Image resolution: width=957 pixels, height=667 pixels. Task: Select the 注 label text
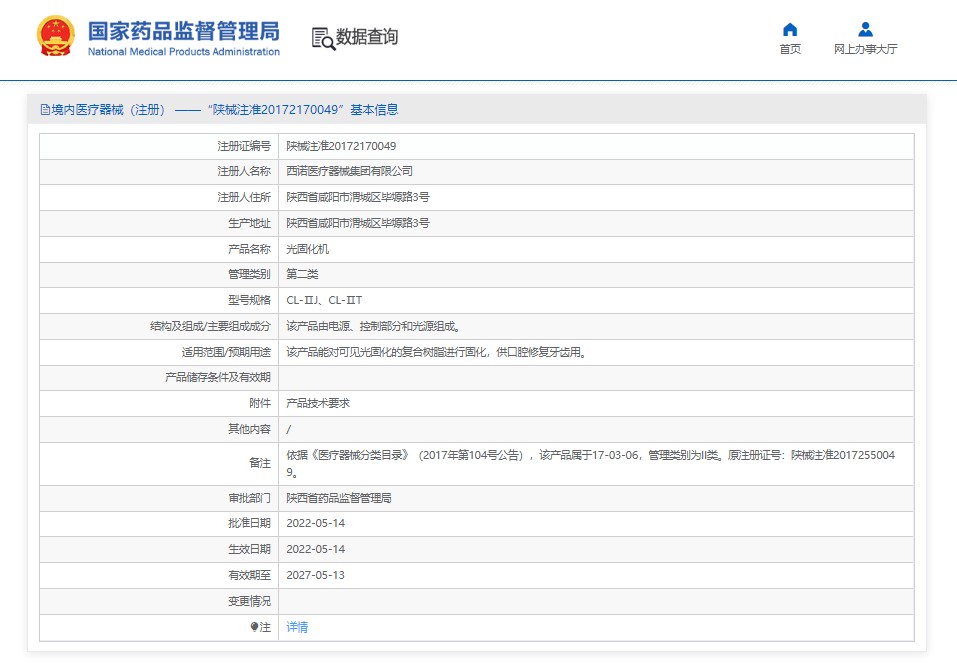coord(265,627)
